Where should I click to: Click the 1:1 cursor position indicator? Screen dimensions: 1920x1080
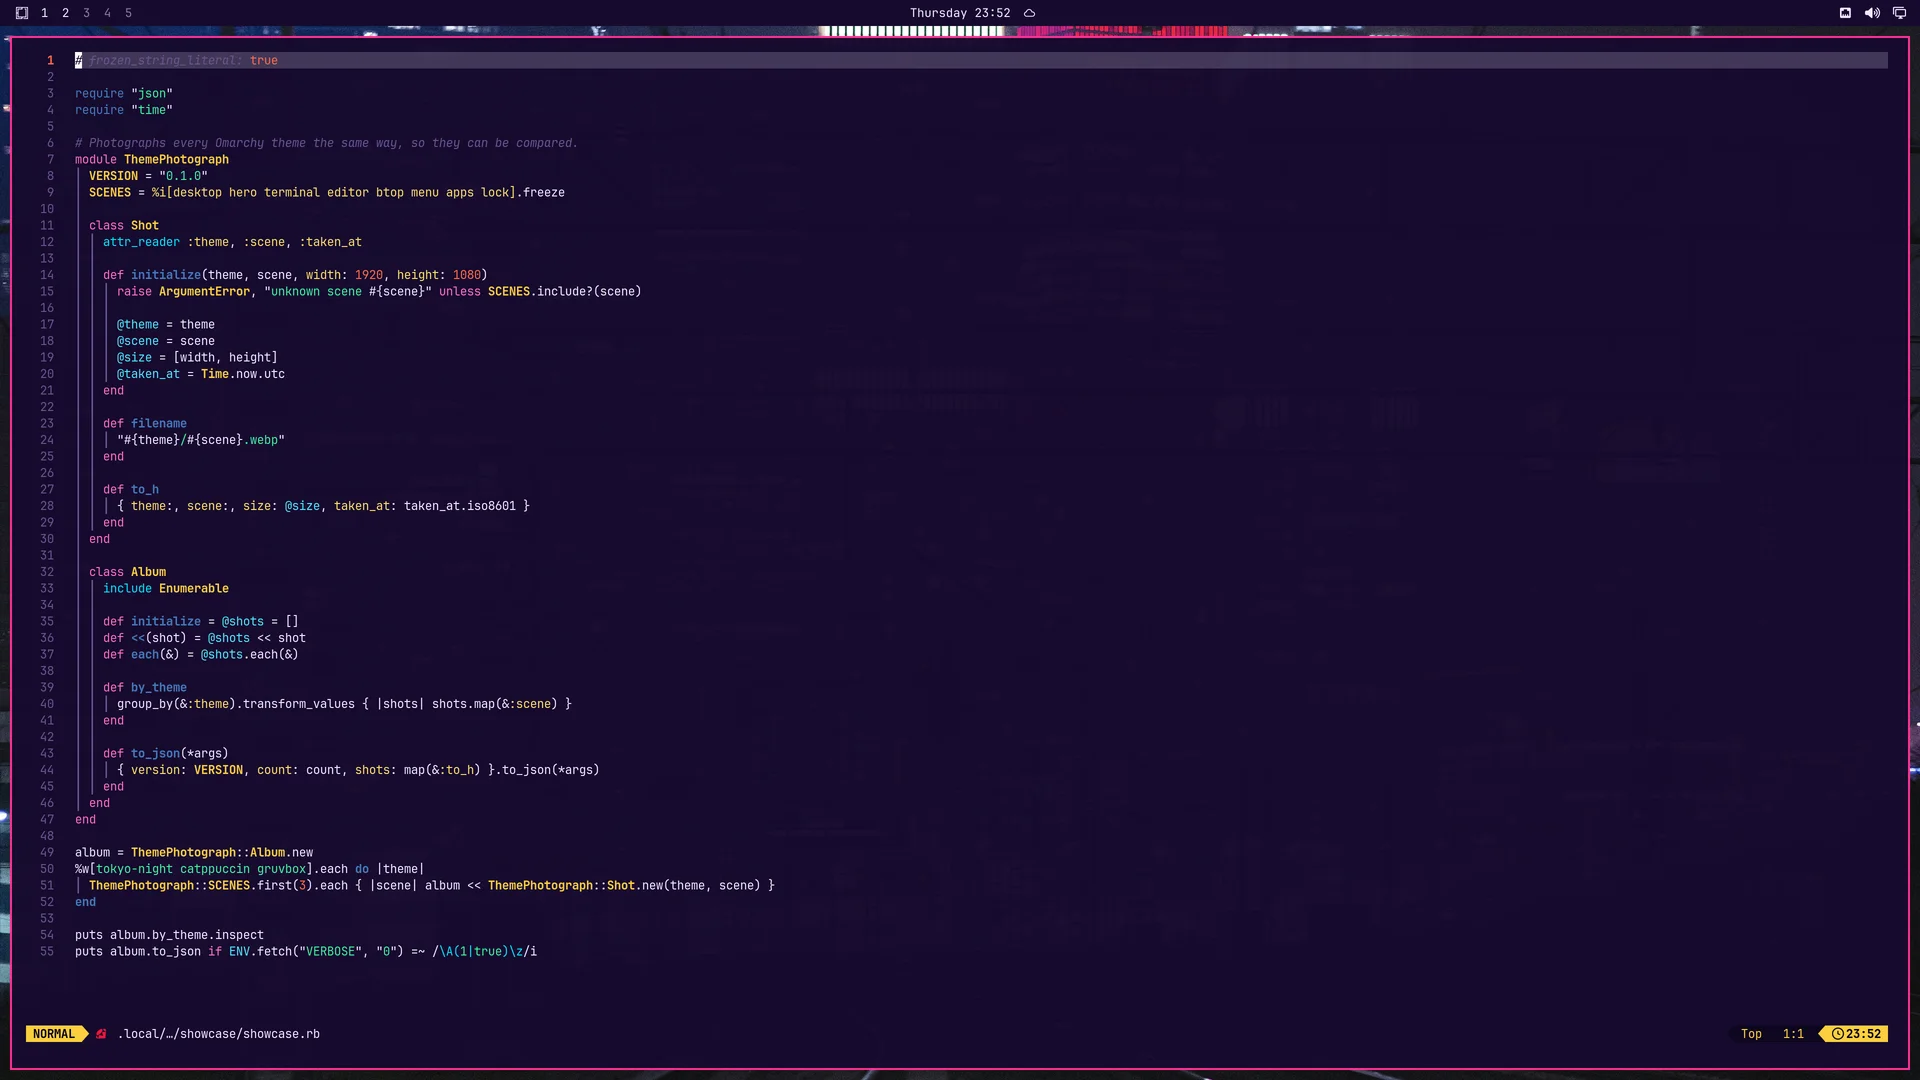1793,1034
